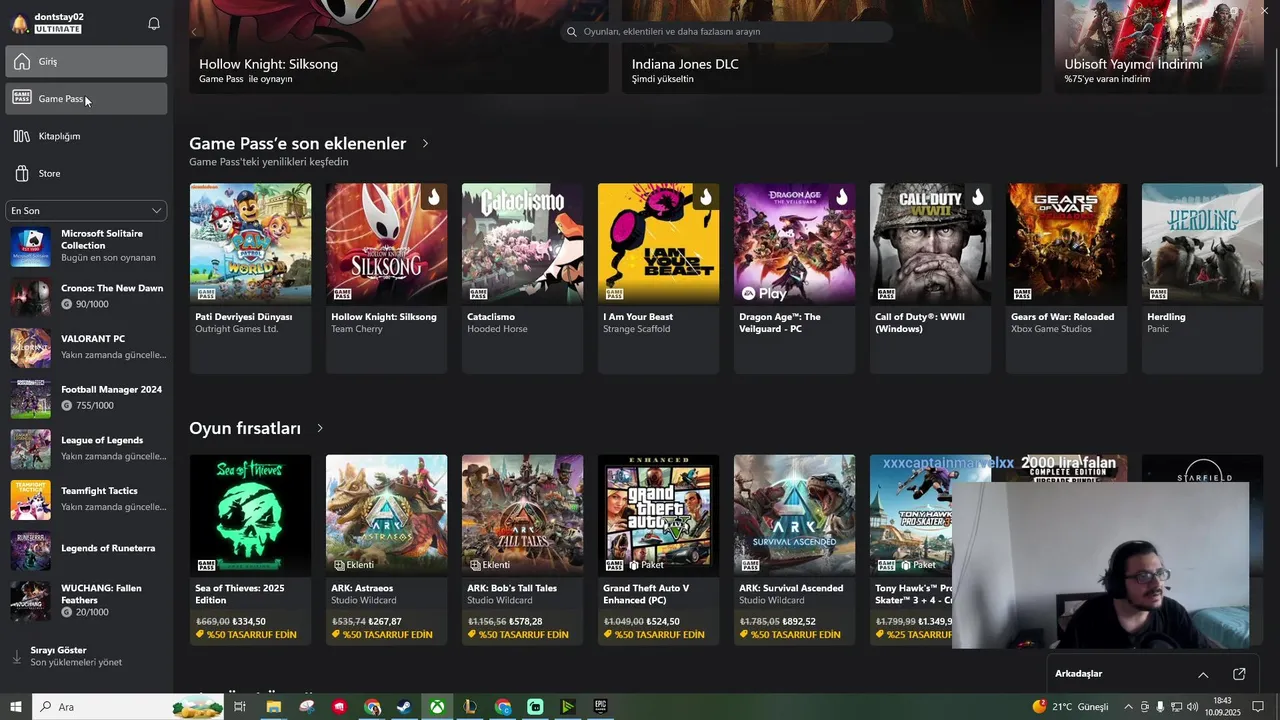The width and height of the screenshot is (1280, 720).
Task: Click the Xbox app taskbar icon
Action: [x=437, y=707]
